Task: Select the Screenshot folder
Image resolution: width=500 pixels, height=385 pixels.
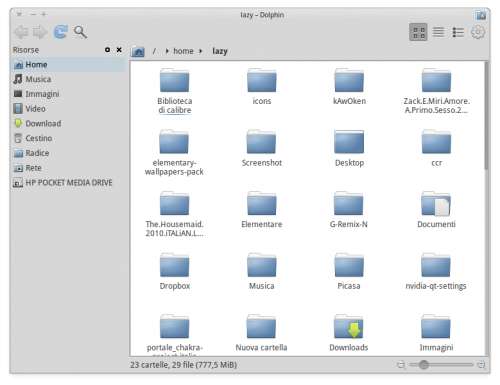Action: [262, 148]
